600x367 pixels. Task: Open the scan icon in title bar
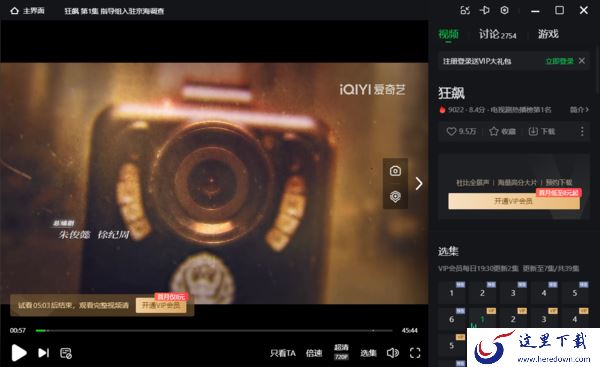[x=465, y=10]
